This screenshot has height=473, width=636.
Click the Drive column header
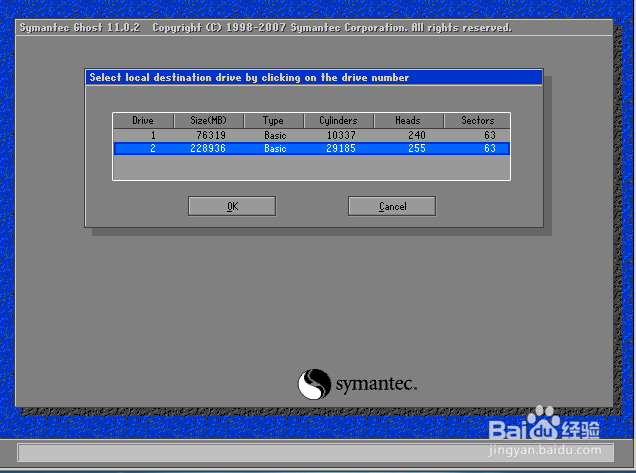tap(143, 120)
